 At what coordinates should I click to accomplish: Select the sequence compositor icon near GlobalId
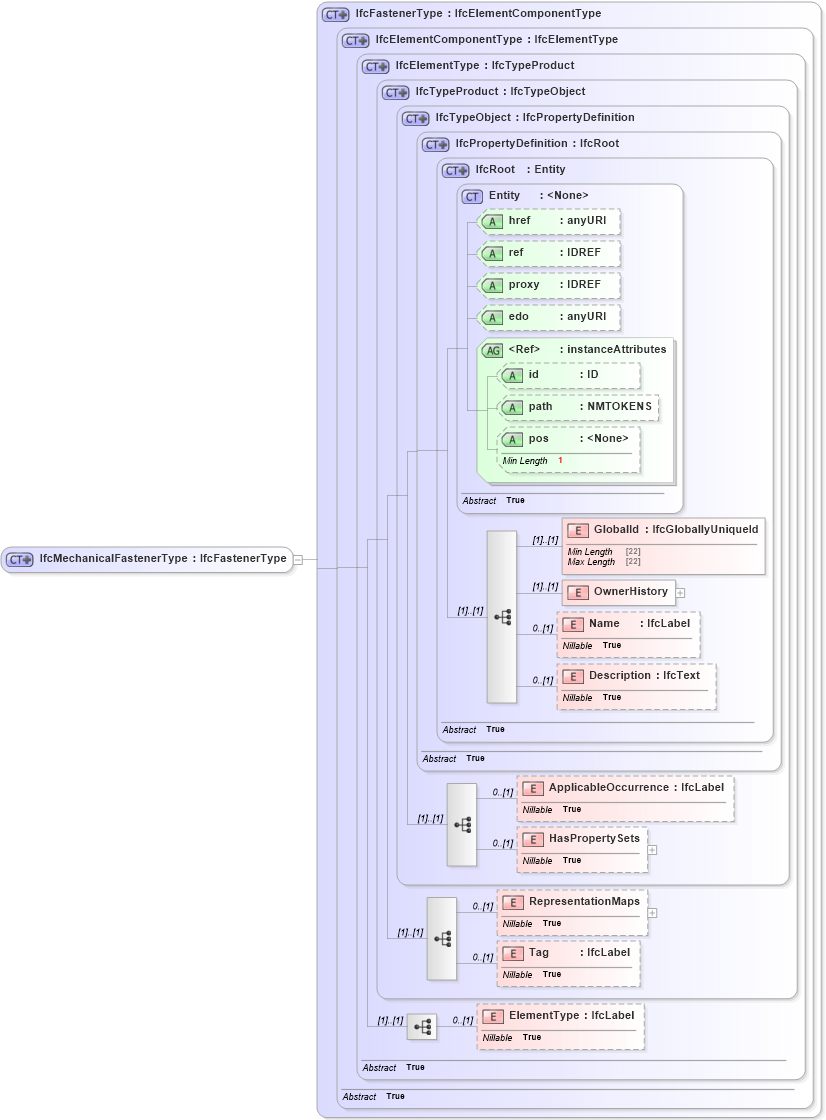[x=502, y=617]
